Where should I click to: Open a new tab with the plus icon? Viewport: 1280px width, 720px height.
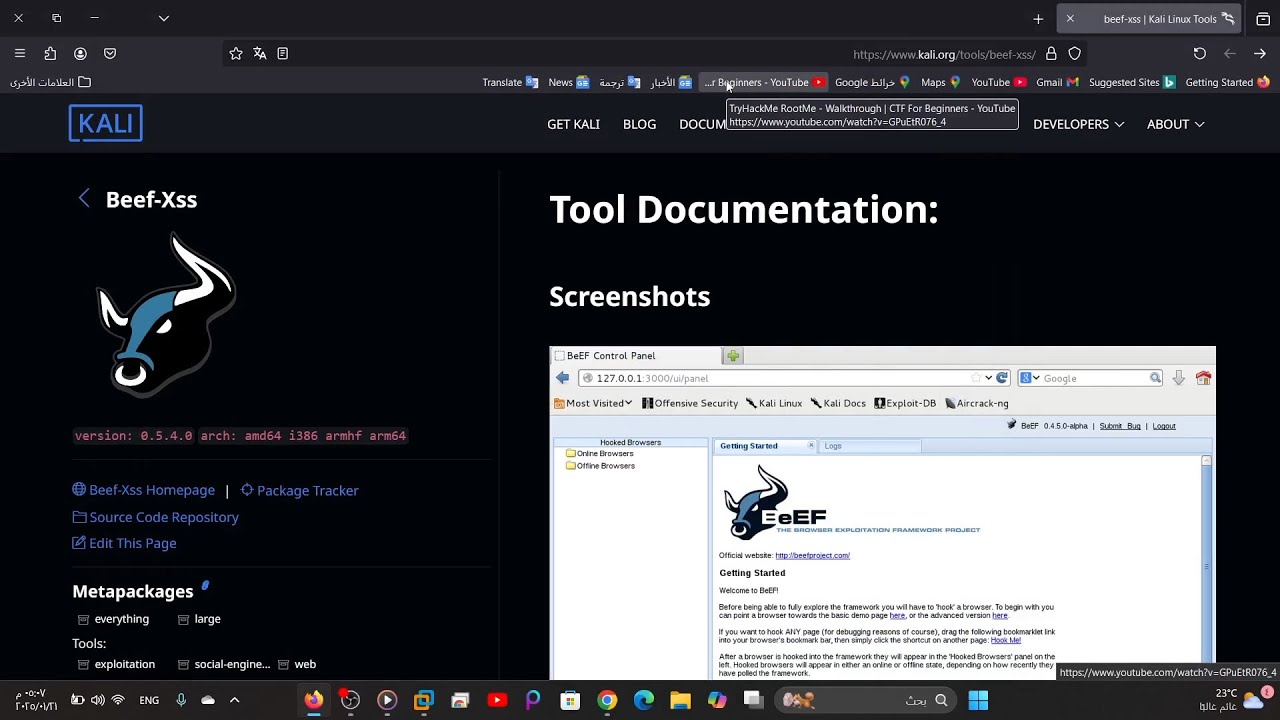click(x=1038, y=18)
